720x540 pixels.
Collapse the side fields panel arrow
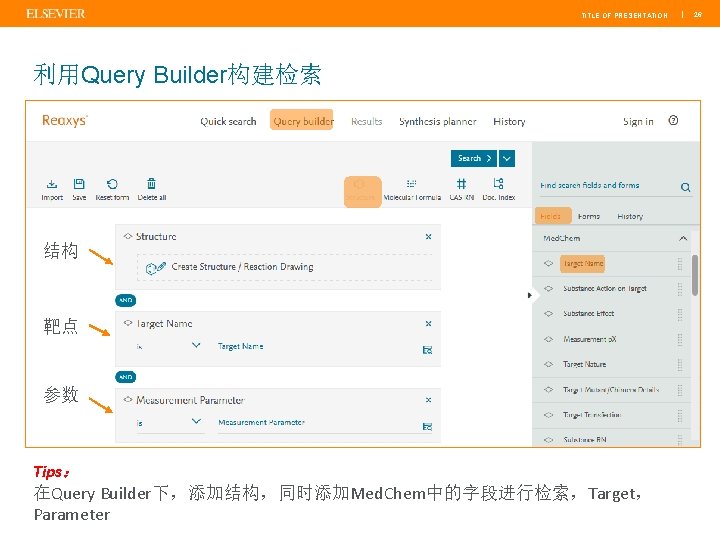[529, 295]
